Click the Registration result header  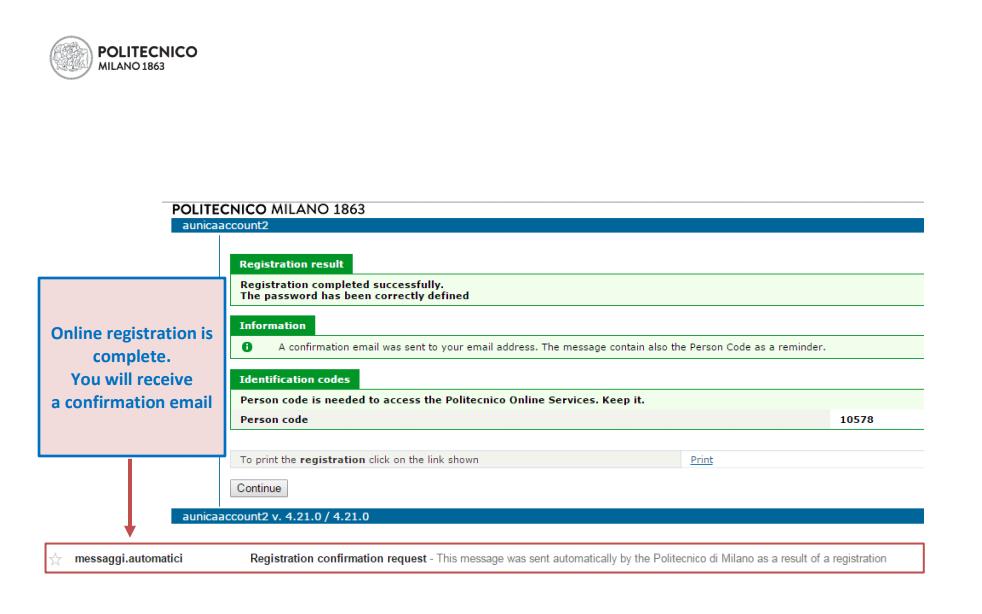[x=291, y=264]
